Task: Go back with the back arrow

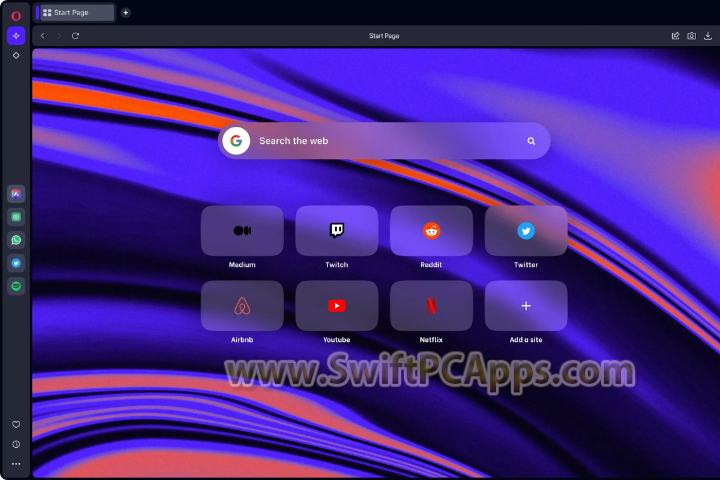Action: pyautogui.click(x=43, y=36)
